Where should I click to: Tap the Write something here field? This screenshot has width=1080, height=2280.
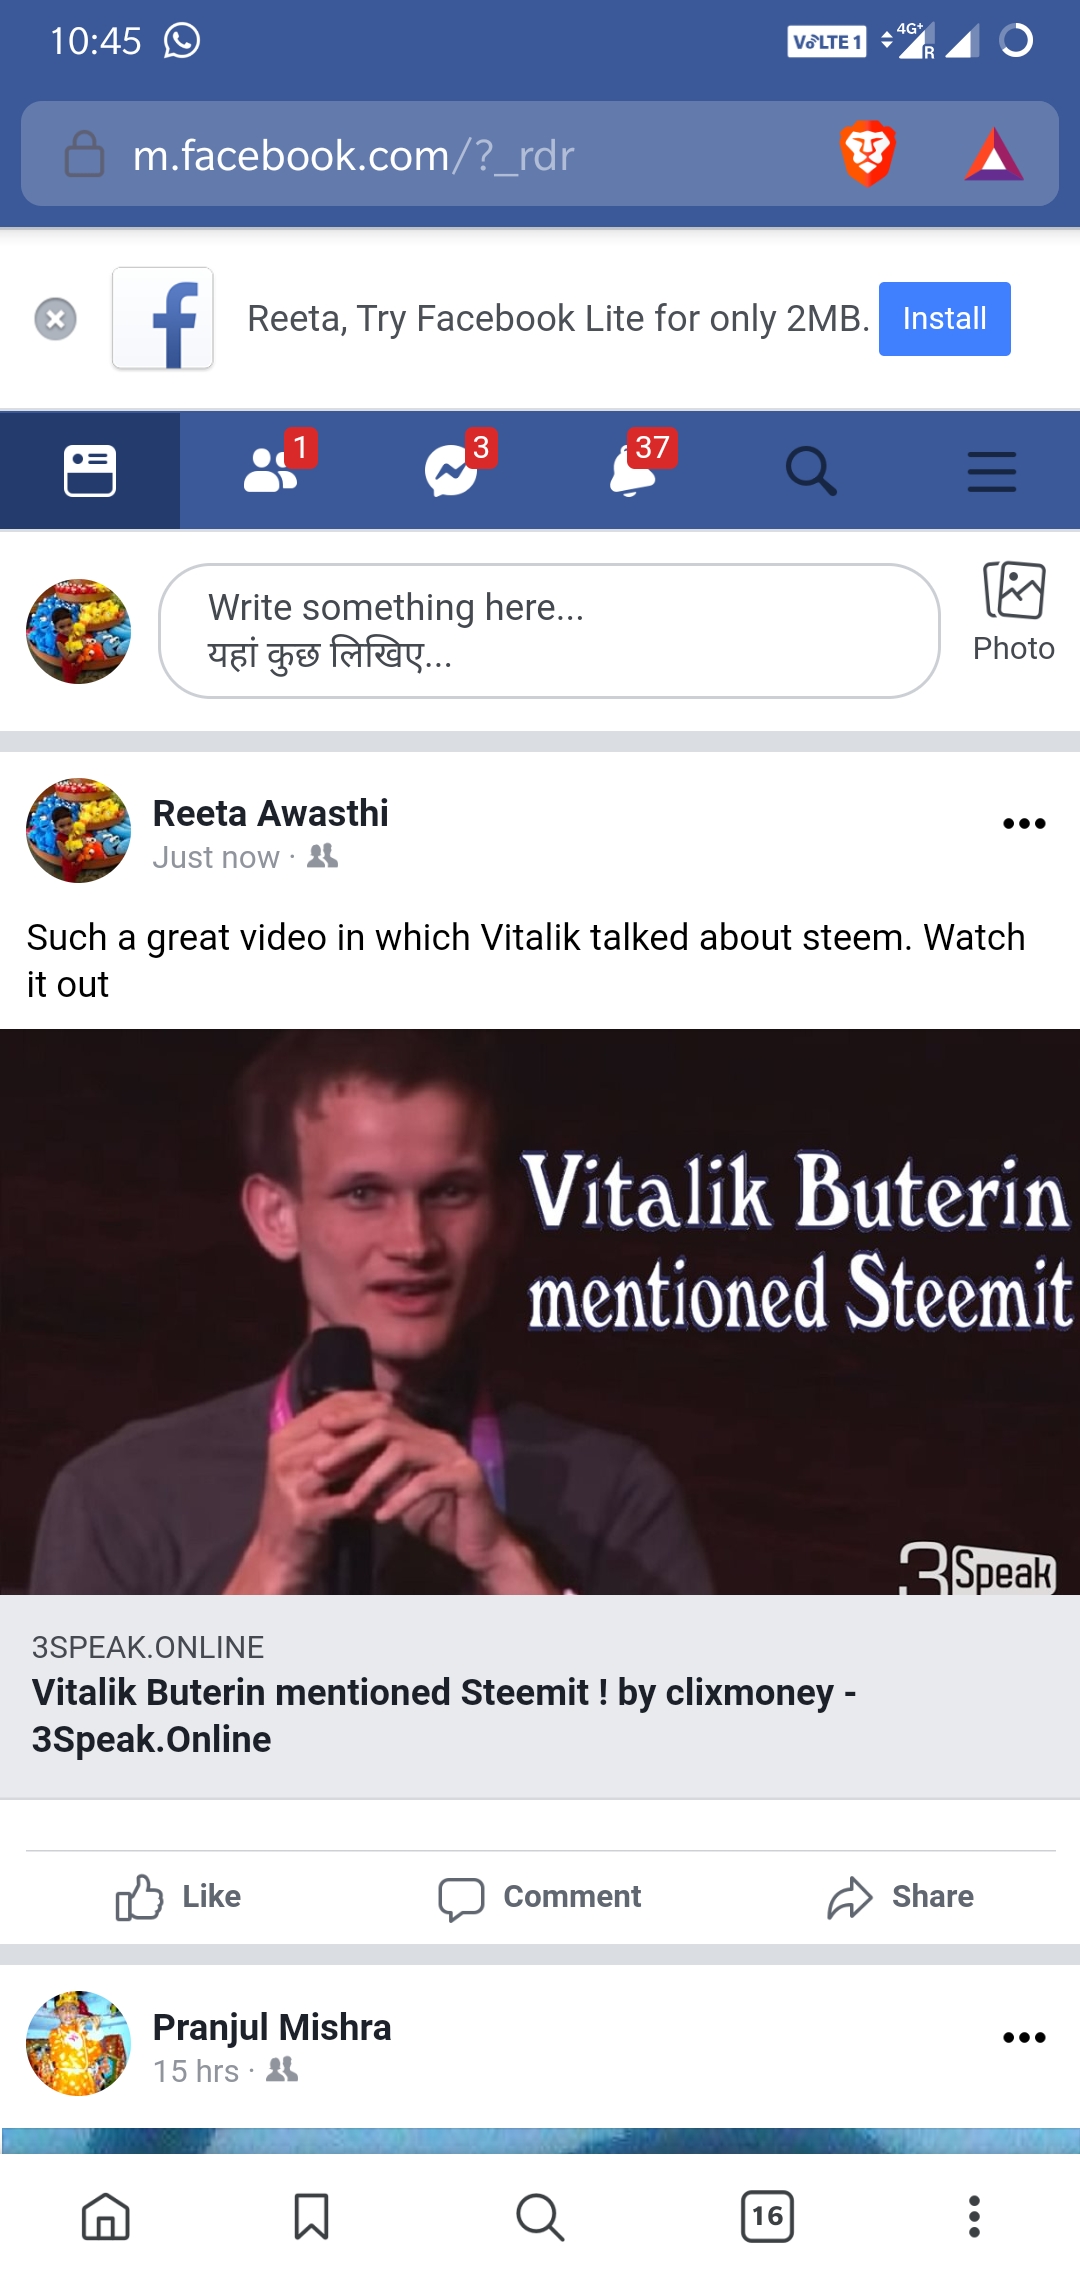tap(549, 631)
